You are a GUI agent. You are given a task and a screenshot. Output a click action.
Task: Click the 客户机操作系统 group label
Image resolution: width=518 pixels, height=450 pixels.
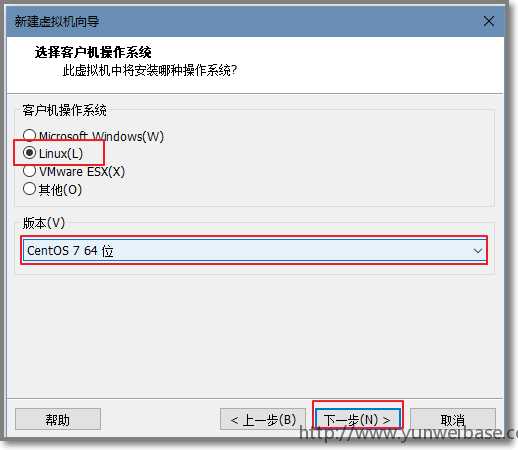tap(65, 110)
